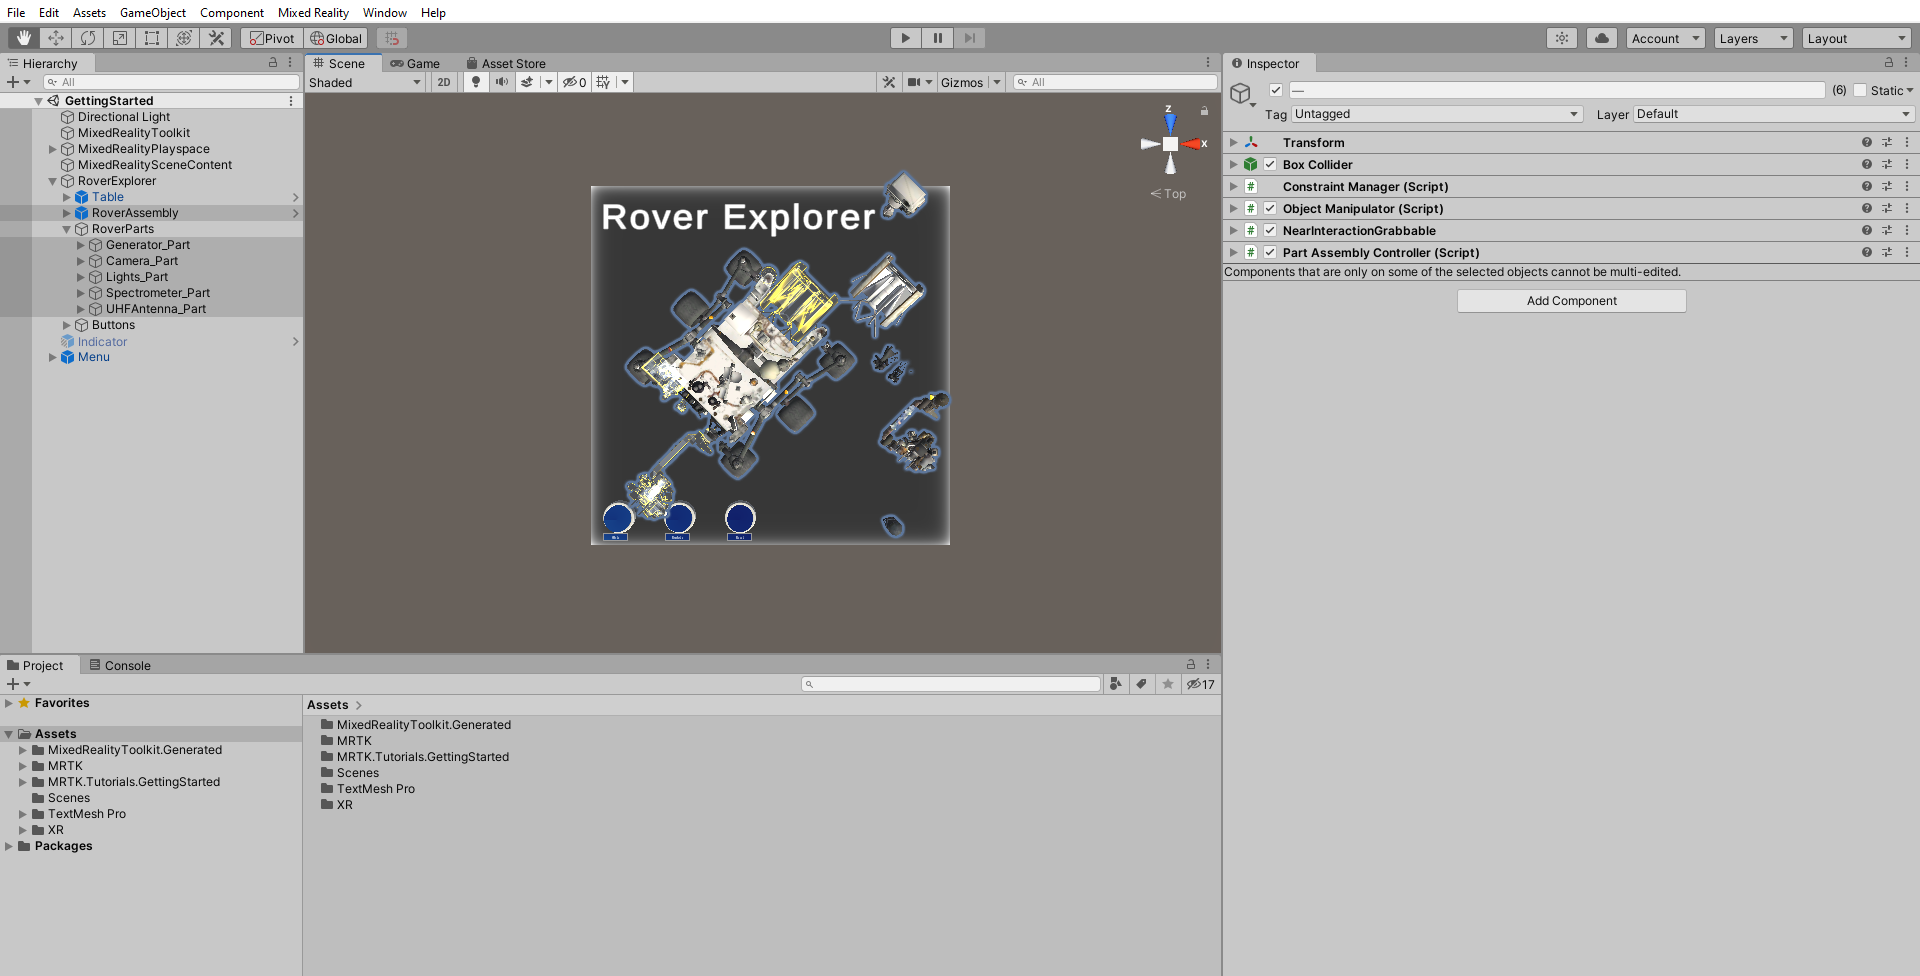This screenshot has width=1920, height=976.
Task: Toggle scene lighting with the lightbulb icon
Action: coord(476,82)
